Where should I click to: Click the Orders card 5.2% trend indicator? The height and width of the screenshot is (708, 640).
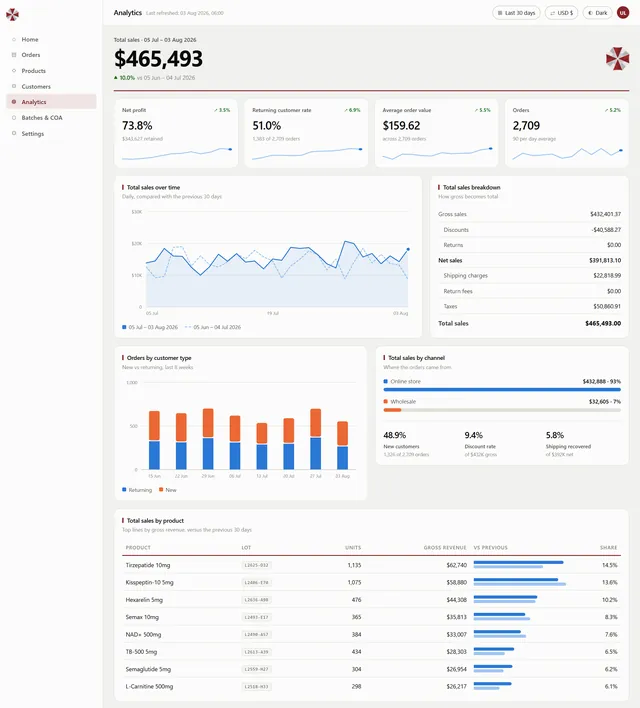coord(612,110)
